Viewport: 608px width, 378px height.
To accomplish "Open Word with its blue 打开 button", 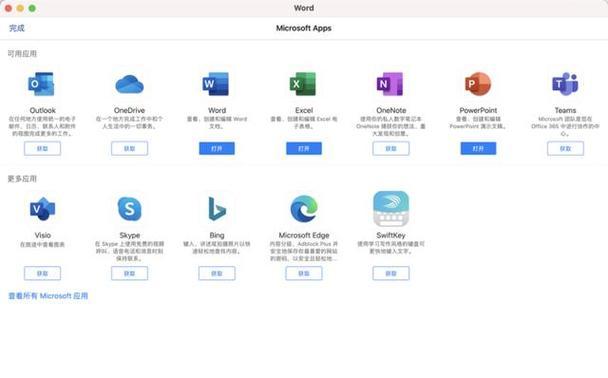I will [x=217, y=148].
